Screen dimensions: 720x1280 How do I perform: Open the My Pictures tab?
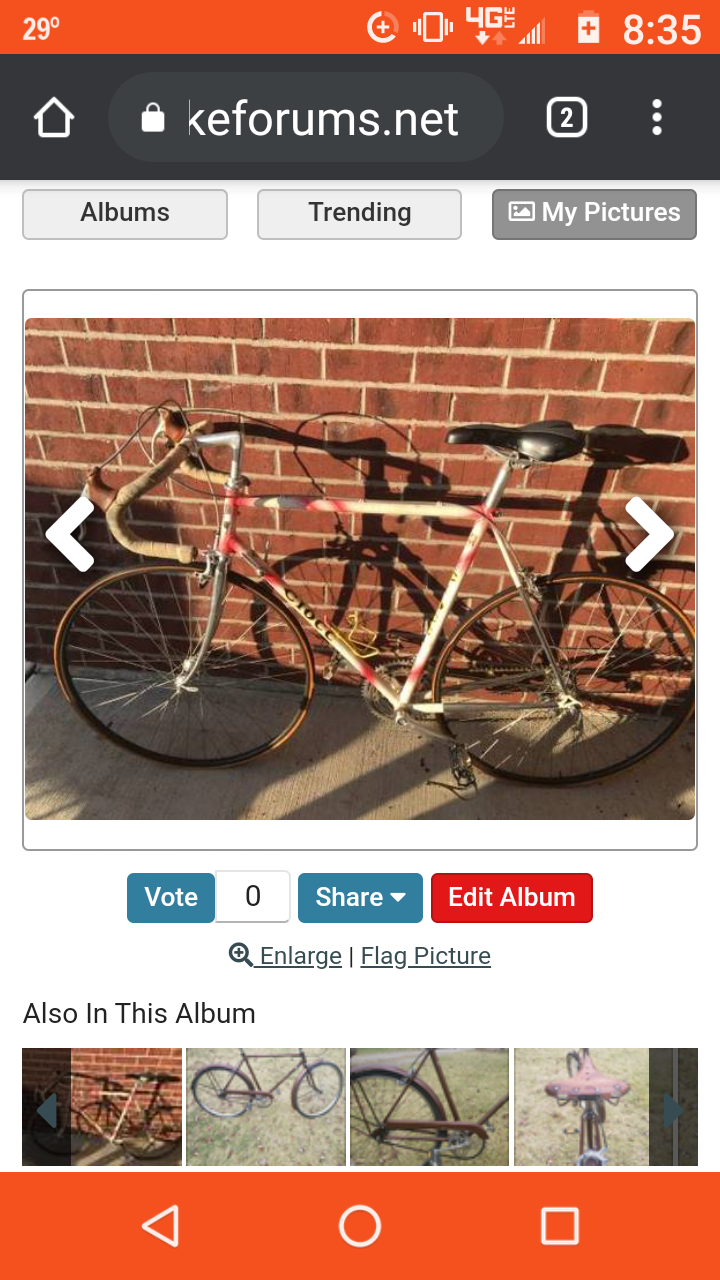pyautogui.click(x=594, y=214)
